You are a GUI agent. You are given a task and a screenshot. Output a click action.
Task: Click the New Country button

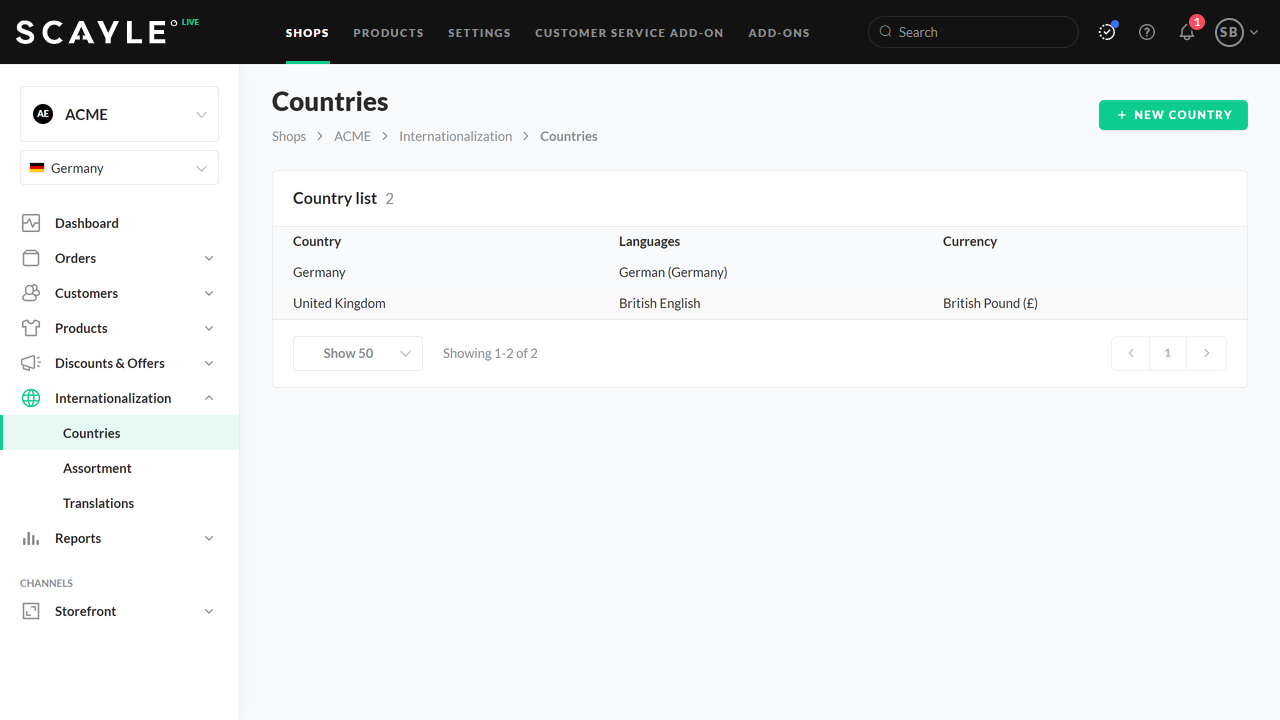(x=1173, y=115)
